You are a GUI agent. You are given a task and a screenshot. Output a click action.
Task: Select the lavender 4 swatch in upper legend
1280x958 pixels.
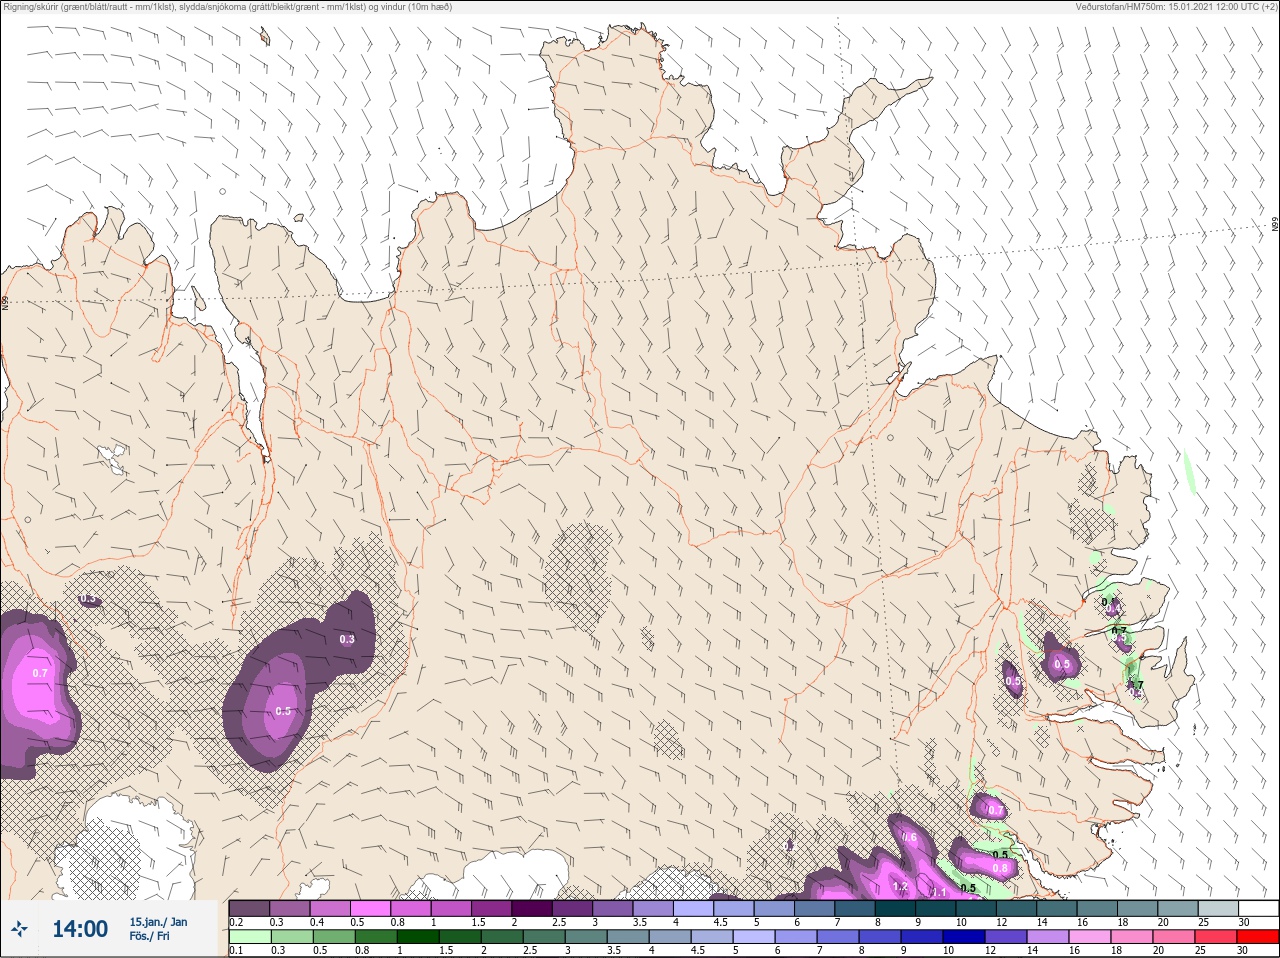(693, 908)
